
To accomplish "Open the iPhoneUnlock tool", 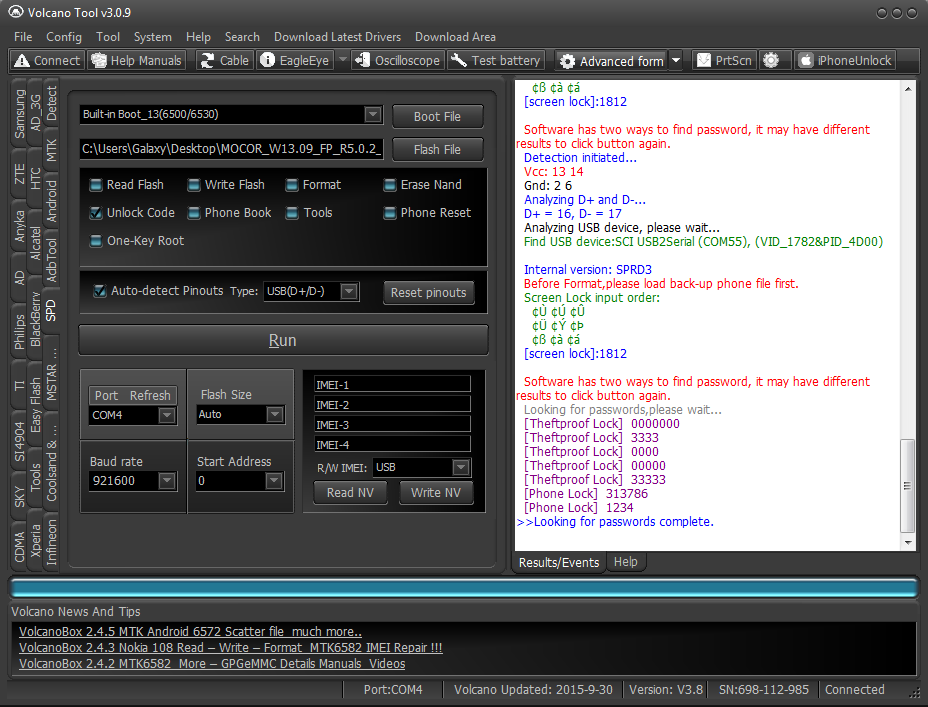I will [x=845, y=61].
